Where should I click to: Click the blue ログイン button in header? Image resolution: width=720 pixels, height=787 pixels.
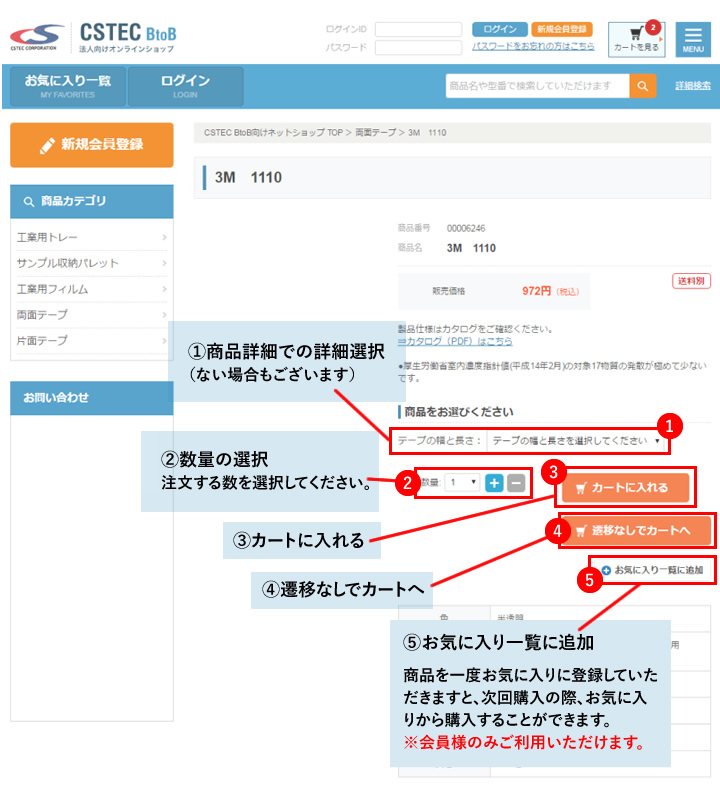(x=499, y=29)
